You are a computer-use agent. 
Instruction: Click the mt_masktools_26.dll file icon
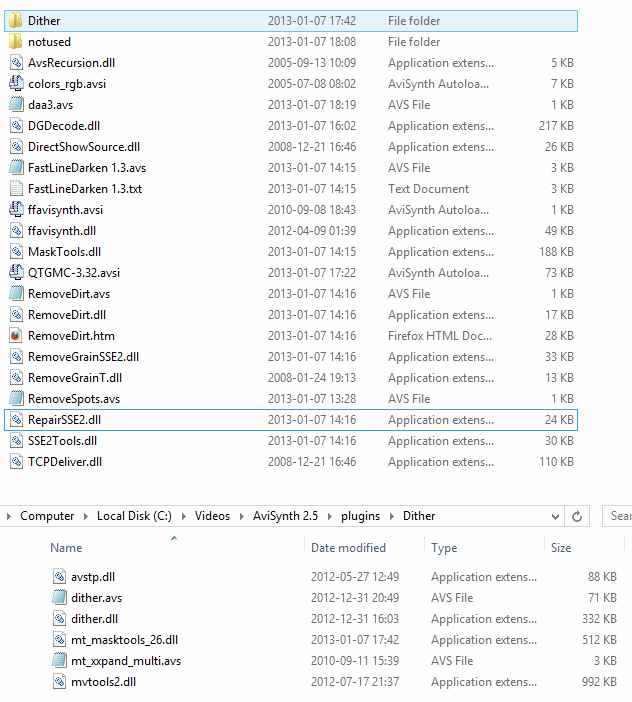59,640
